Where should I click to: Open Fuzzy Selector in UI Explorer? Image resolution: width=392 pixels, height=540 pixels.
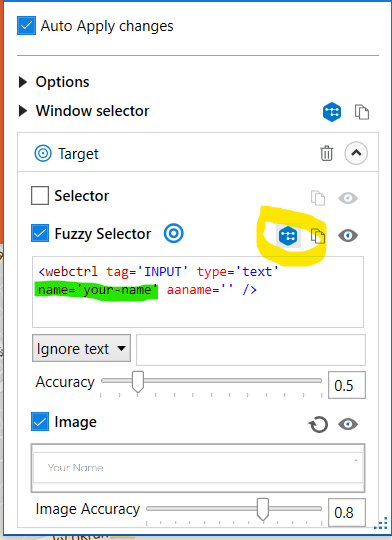[x=288, y=236]
